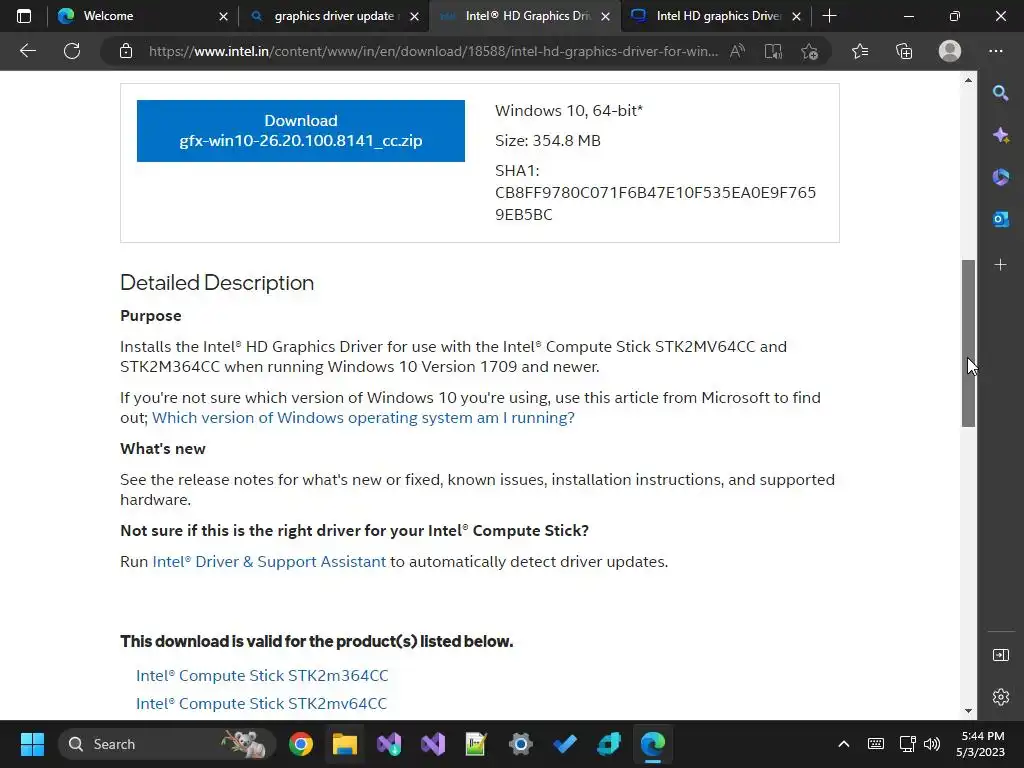
Task: Open Outlook in the sidebar
Action: [1000, 219]
